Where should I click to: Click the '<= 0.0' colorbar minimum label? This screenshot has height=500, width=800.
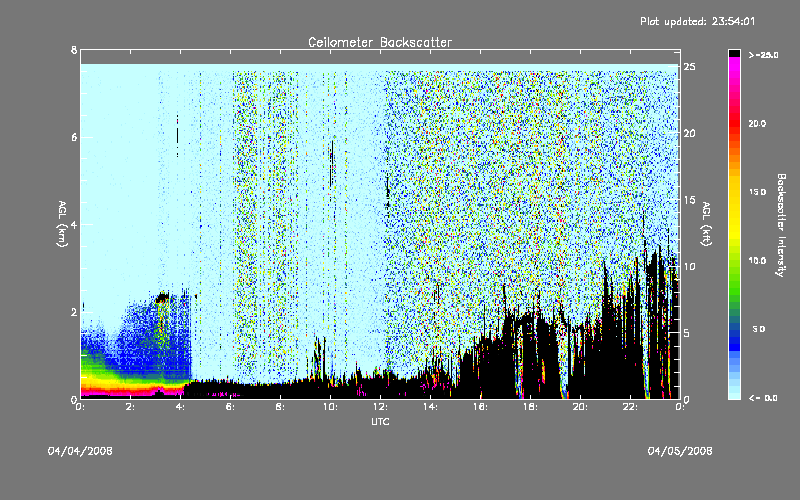coord(763,398)
